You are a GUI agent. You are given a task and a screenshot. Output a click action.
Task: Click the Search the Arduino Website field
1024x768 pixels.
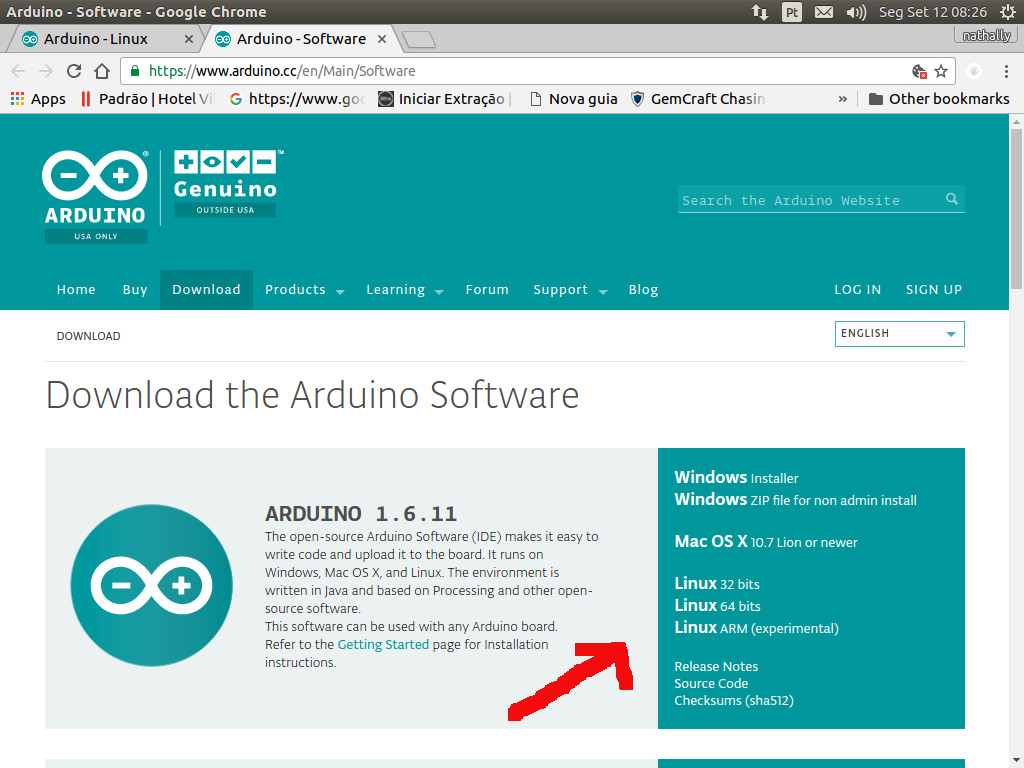pos(800,199)
